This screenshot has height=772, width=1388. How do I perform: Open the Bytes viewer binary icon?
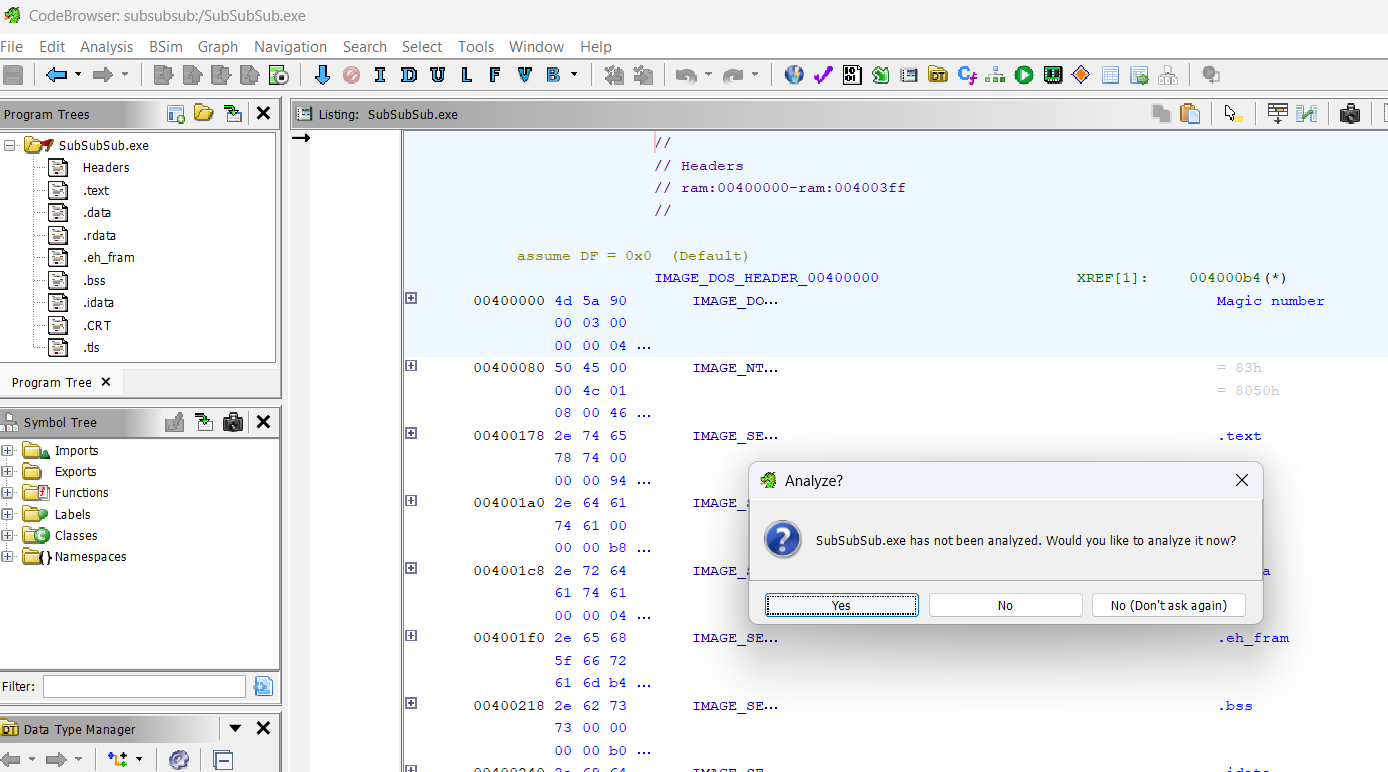(852, 75)
